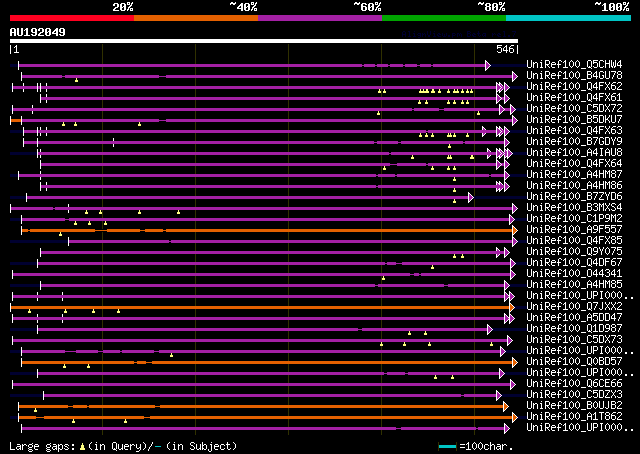The width and height of the screenshot is (640, 454).
Task: Open hit UniRef100_A1T862
Action: 574,417
